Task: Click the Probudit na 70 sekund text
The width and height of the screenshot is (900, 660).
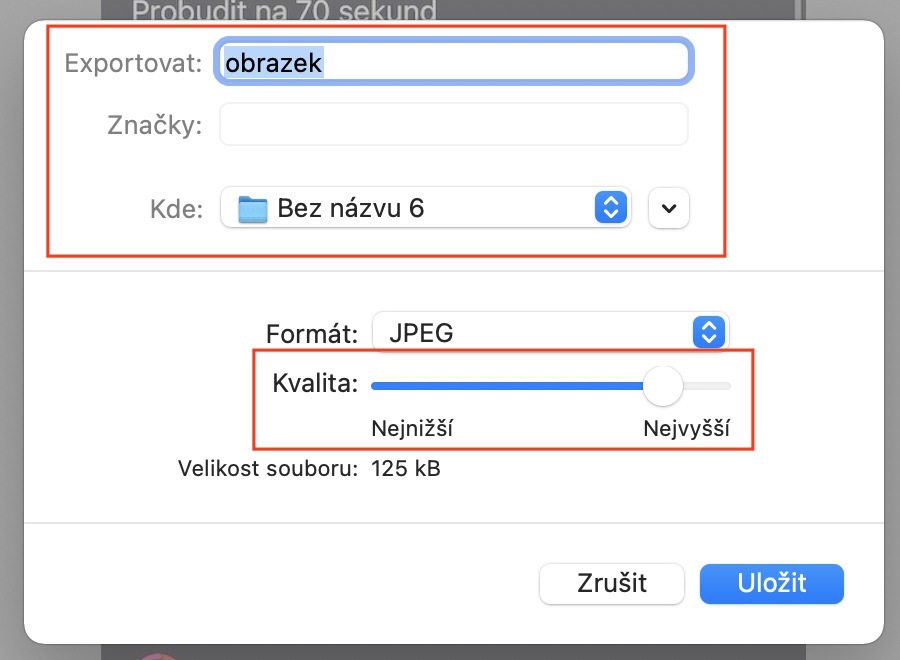Action: (285, 13)
